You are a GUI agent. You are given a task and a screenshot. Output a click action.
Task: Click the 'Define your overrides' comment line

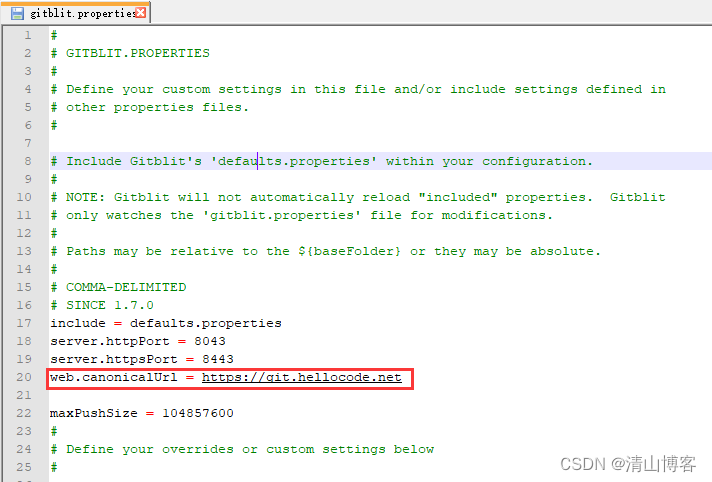click(250, 449)
